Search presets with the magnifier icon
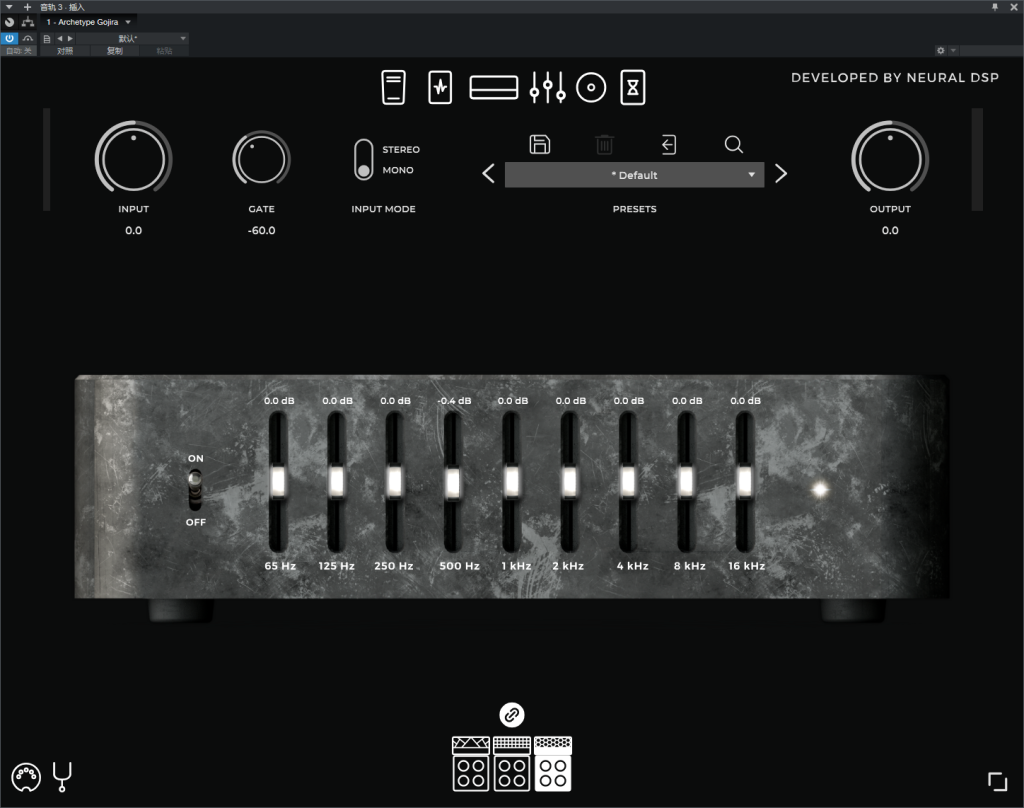This screenshot has height=808, width=1024. (734, 144)
